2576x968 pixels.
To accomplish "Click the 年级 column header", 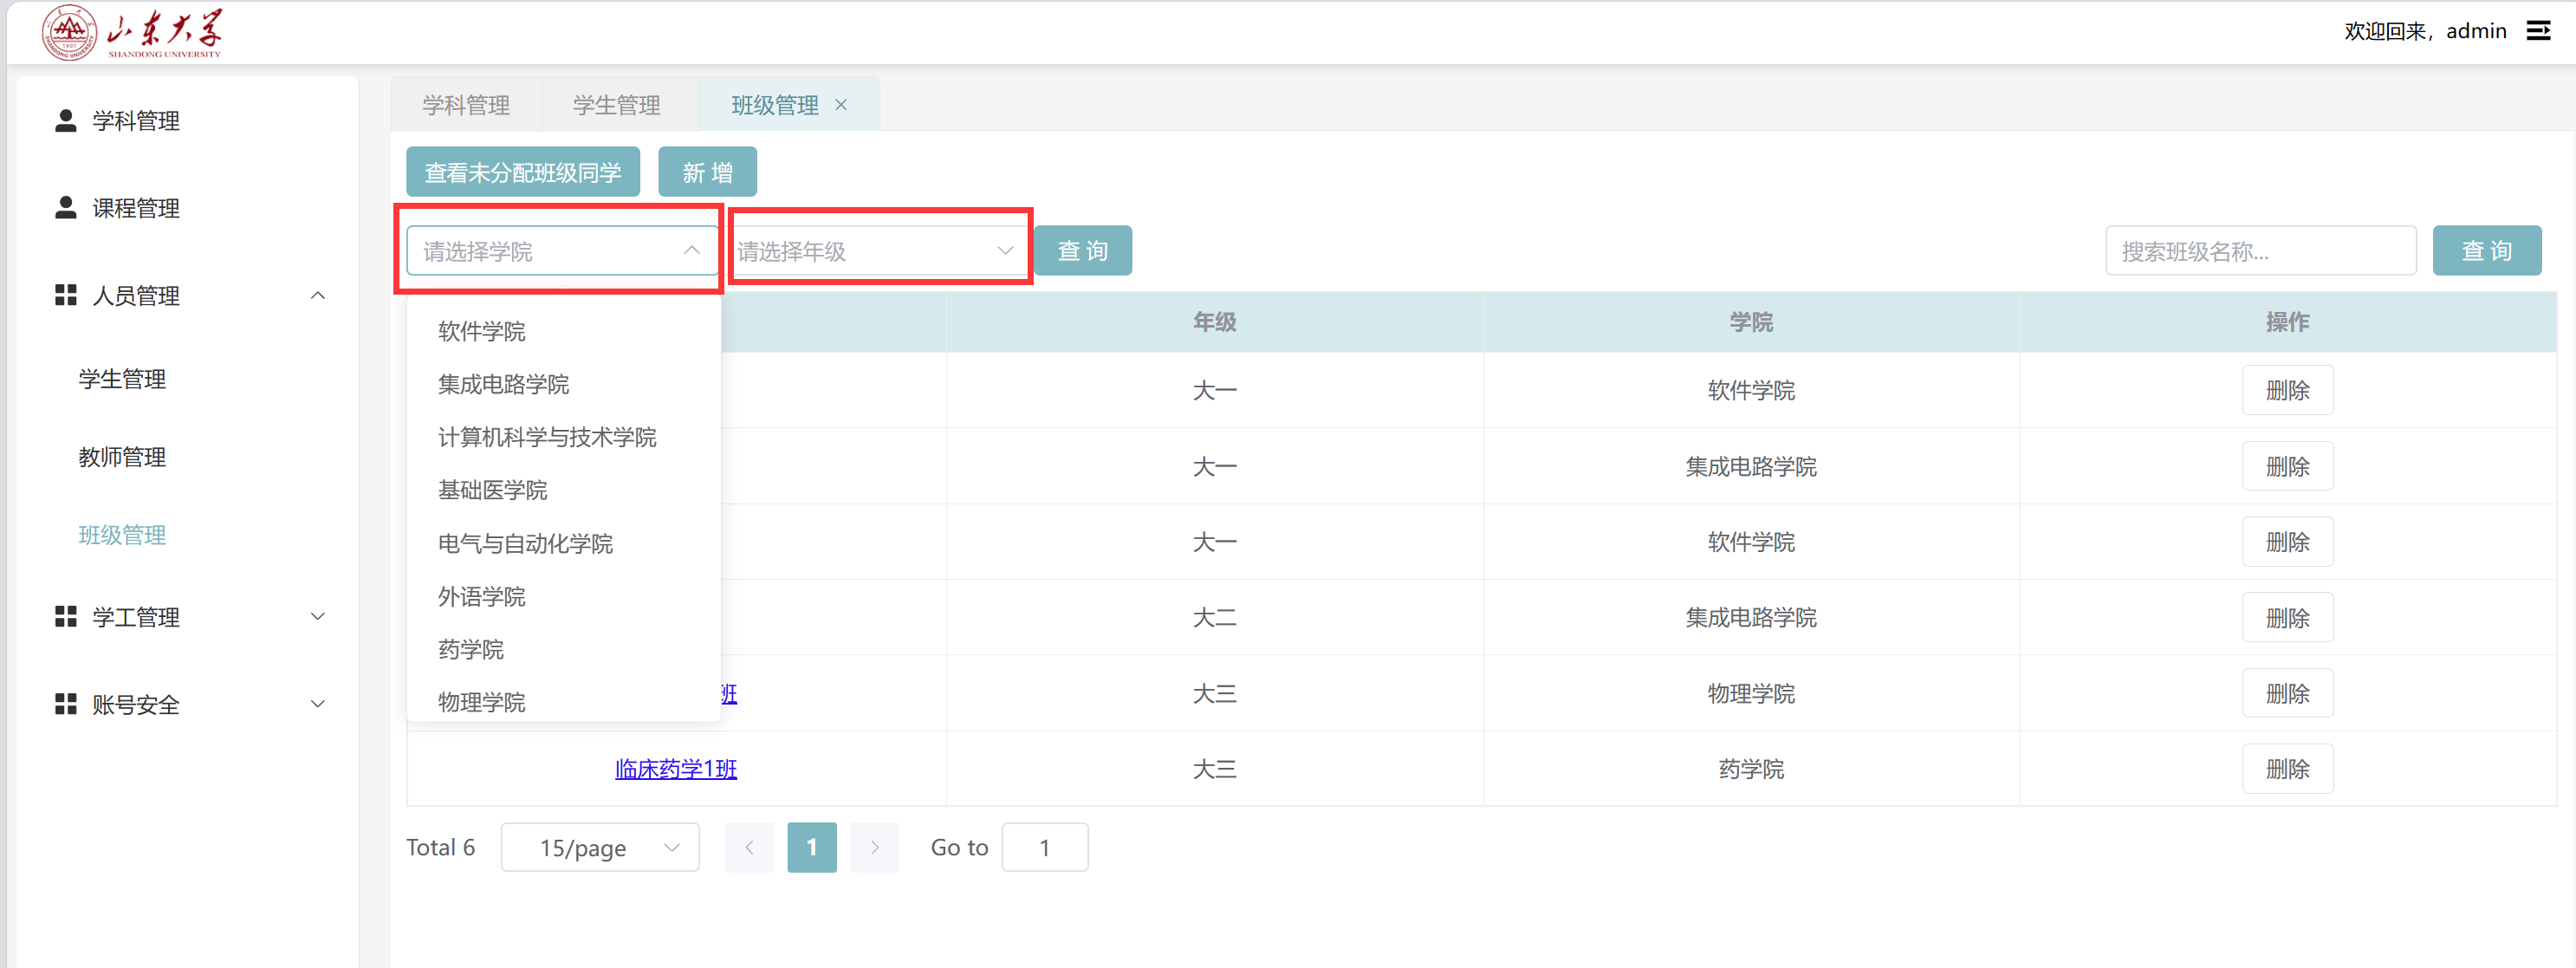I will pos(1214,322).
